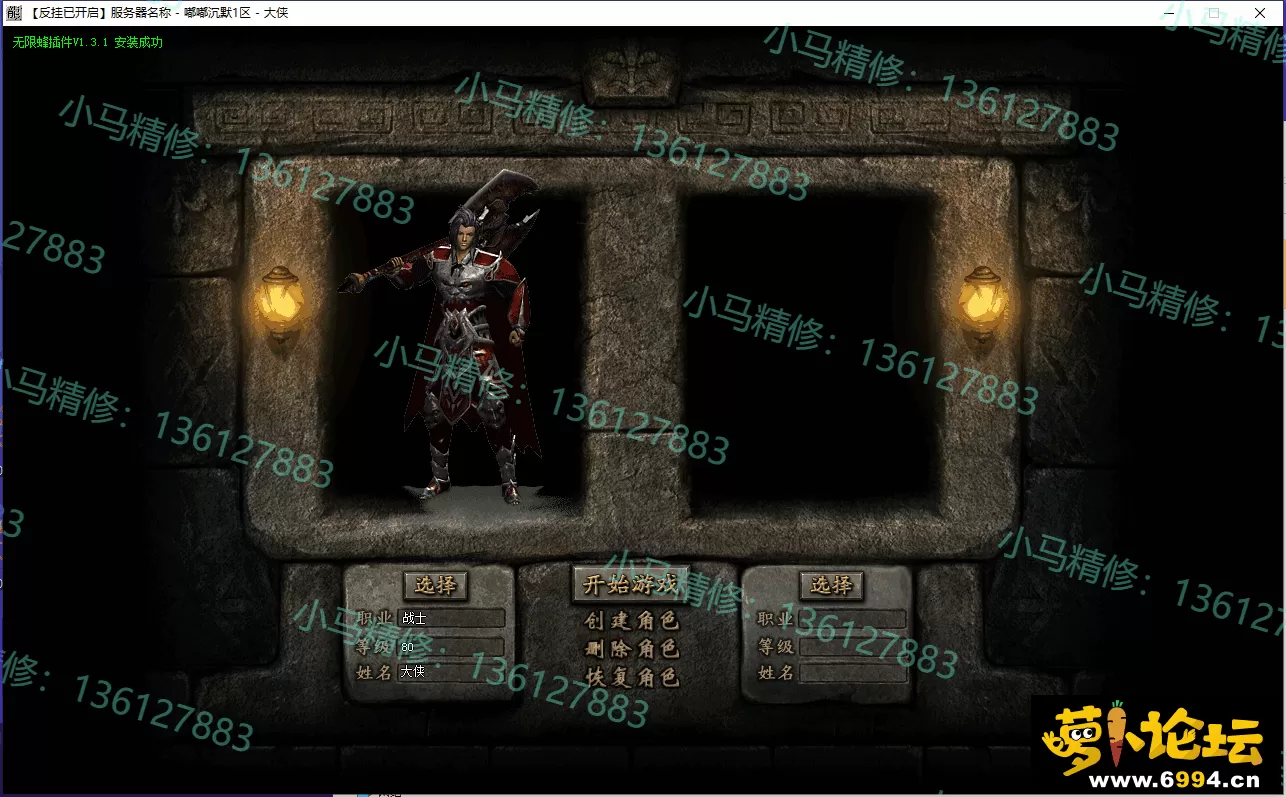Click the 无限蜂插件V1.3.1 安装成功 status text
The image size is (1286, 797).
coord(88,43)
